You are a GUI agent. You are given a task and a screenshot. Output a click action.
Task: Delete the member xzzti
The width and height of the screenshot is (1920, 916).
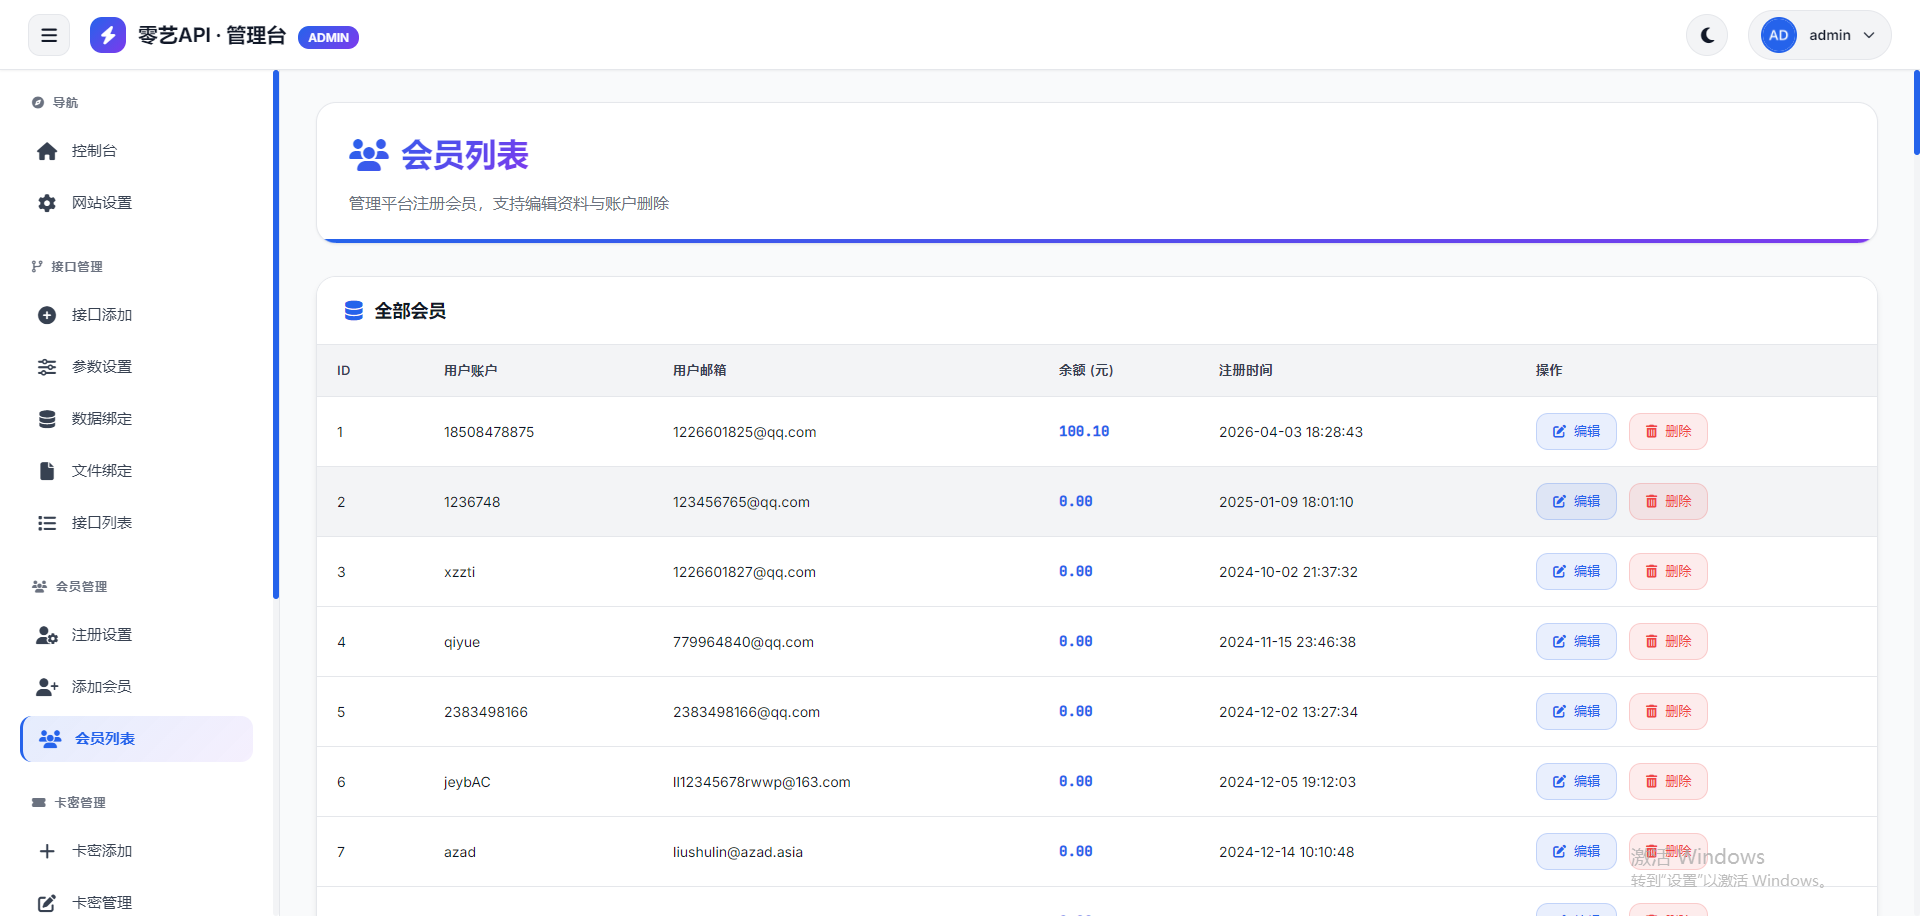coord(1667,572)
